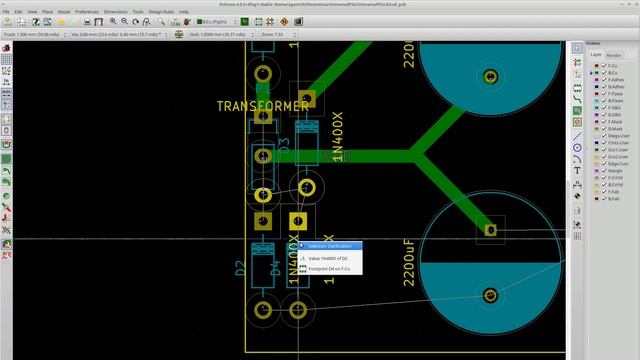
Task: Click the Eco1.User layer name
Action: 618,150
